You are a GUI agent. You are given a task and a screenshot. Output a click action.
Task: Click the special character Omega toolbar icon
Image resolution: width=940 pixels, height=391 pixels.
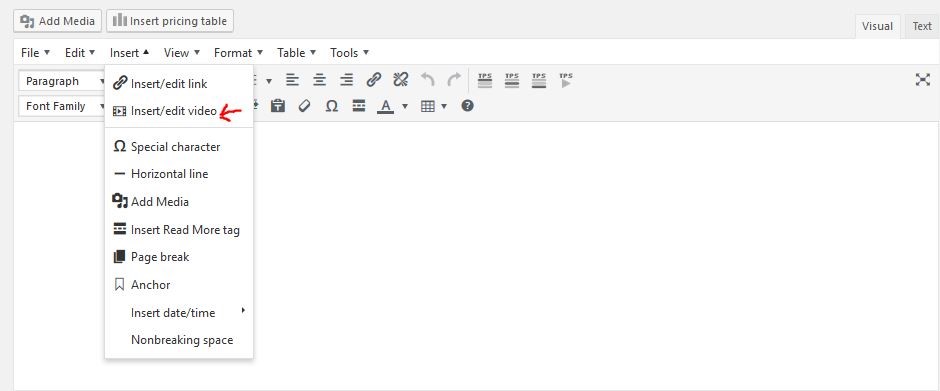pyautogui.click(x=332, y=106)
